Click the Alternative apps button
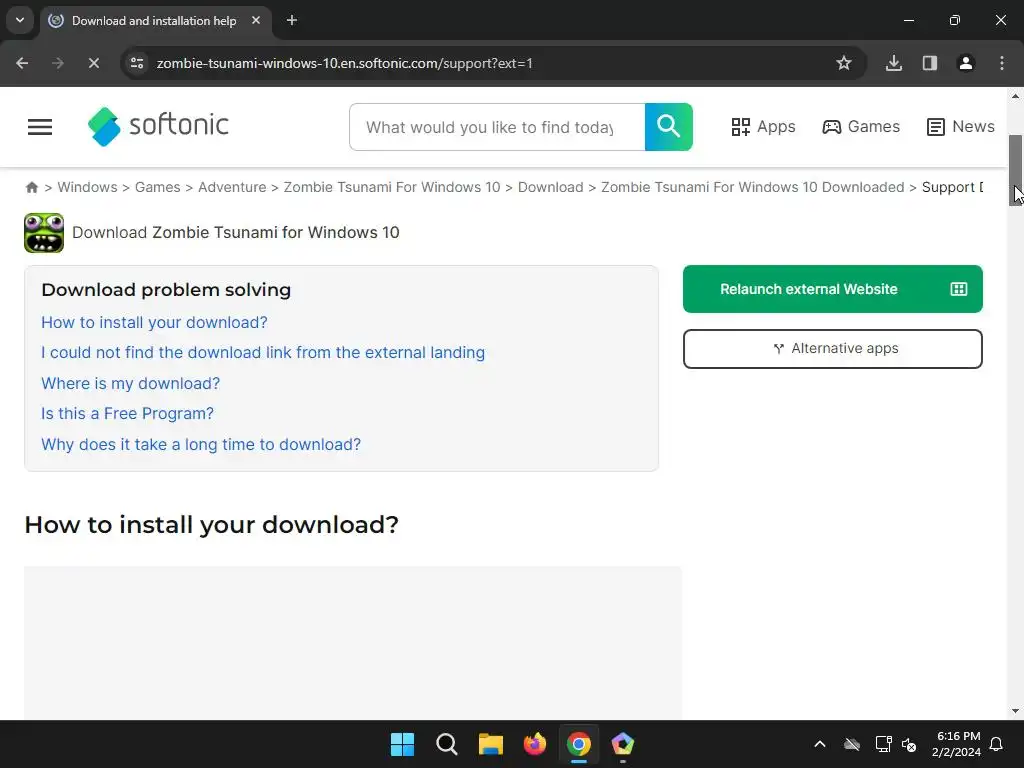 pos(833,349)
